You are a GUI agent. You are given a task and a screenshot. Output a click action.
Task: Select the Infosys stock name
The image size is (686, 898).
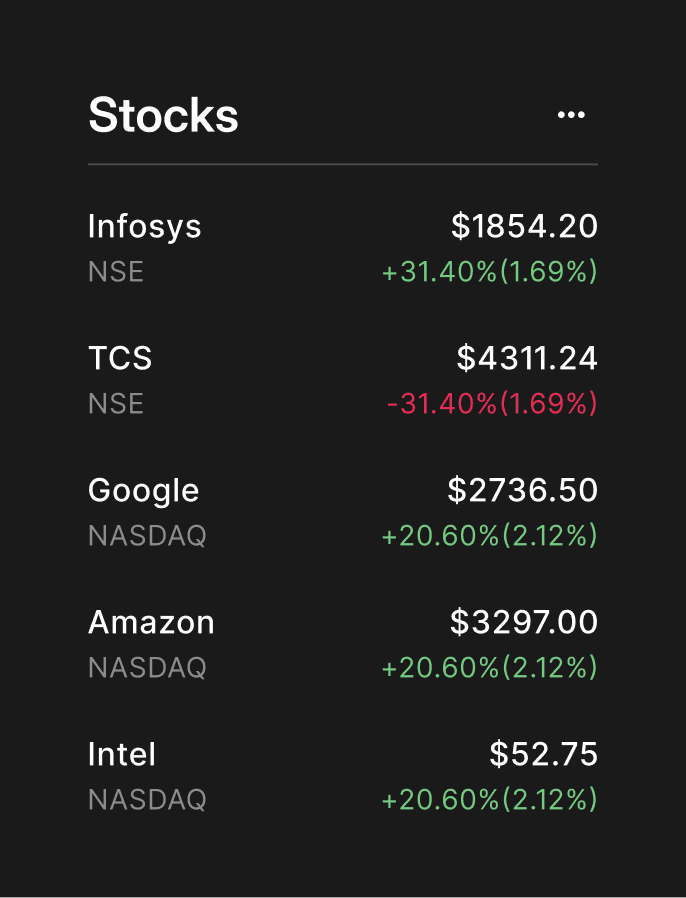pyautogui.click(x=144, y=227)
